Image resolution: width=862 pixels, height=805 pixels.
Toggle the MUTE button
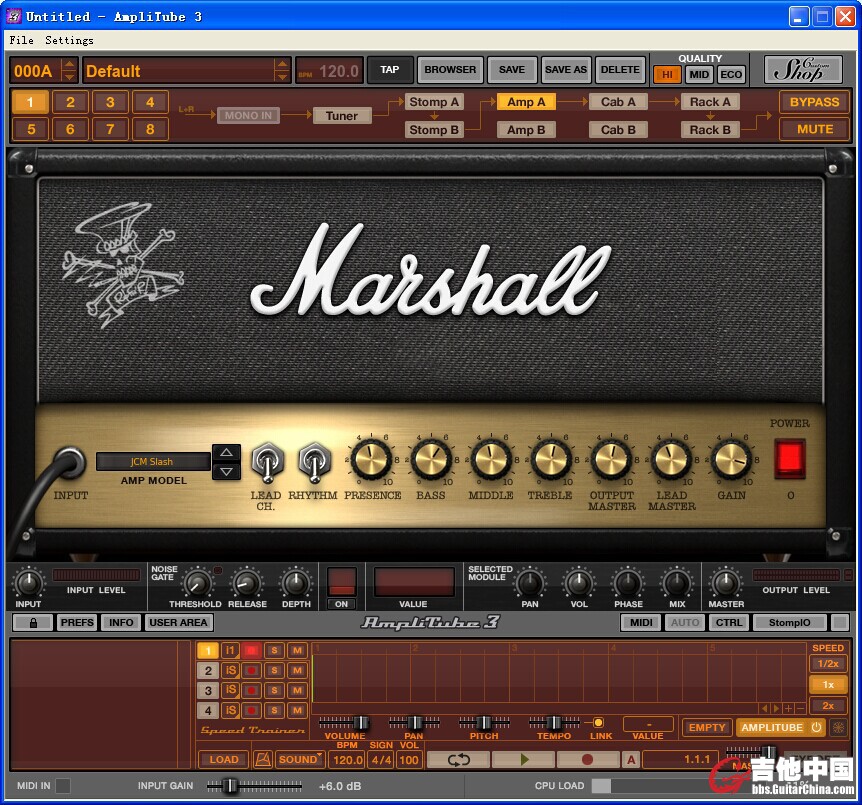pos(814,129)
